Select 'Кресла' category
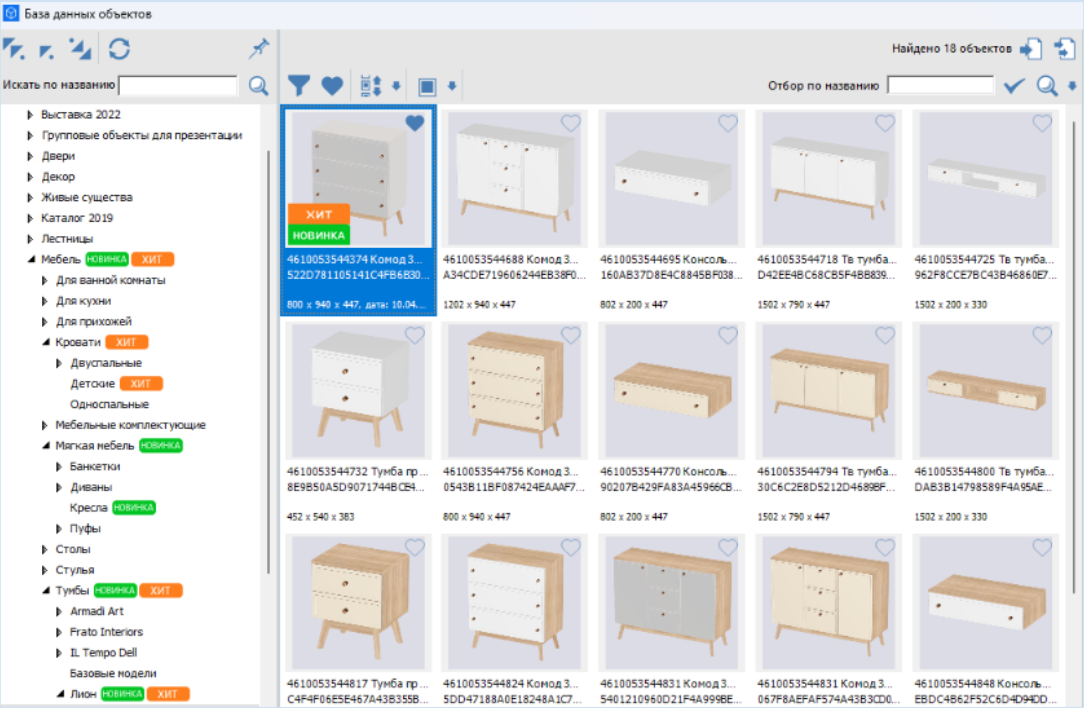1084x708 pixels. click(x=88, y=508)
